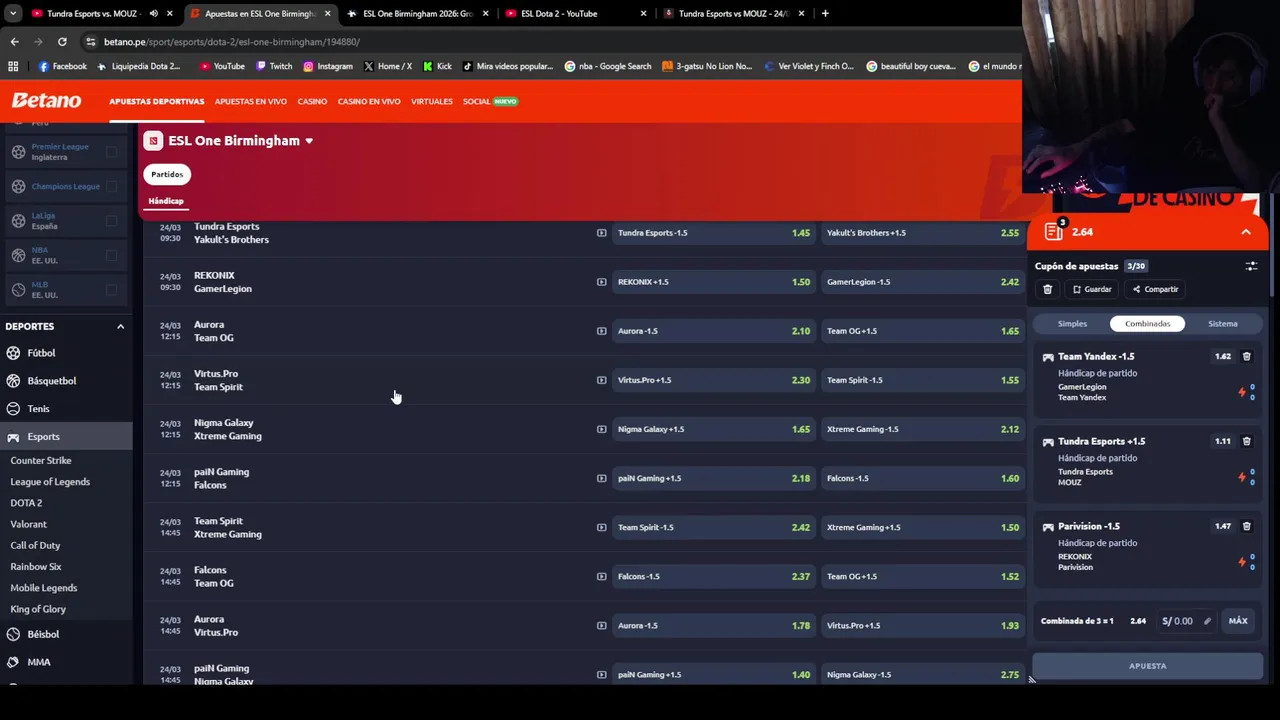Open APUESTAS EN VIVO section
Image resolution: width=1280 pixels, height=720 pixels.
coord(250,101)
